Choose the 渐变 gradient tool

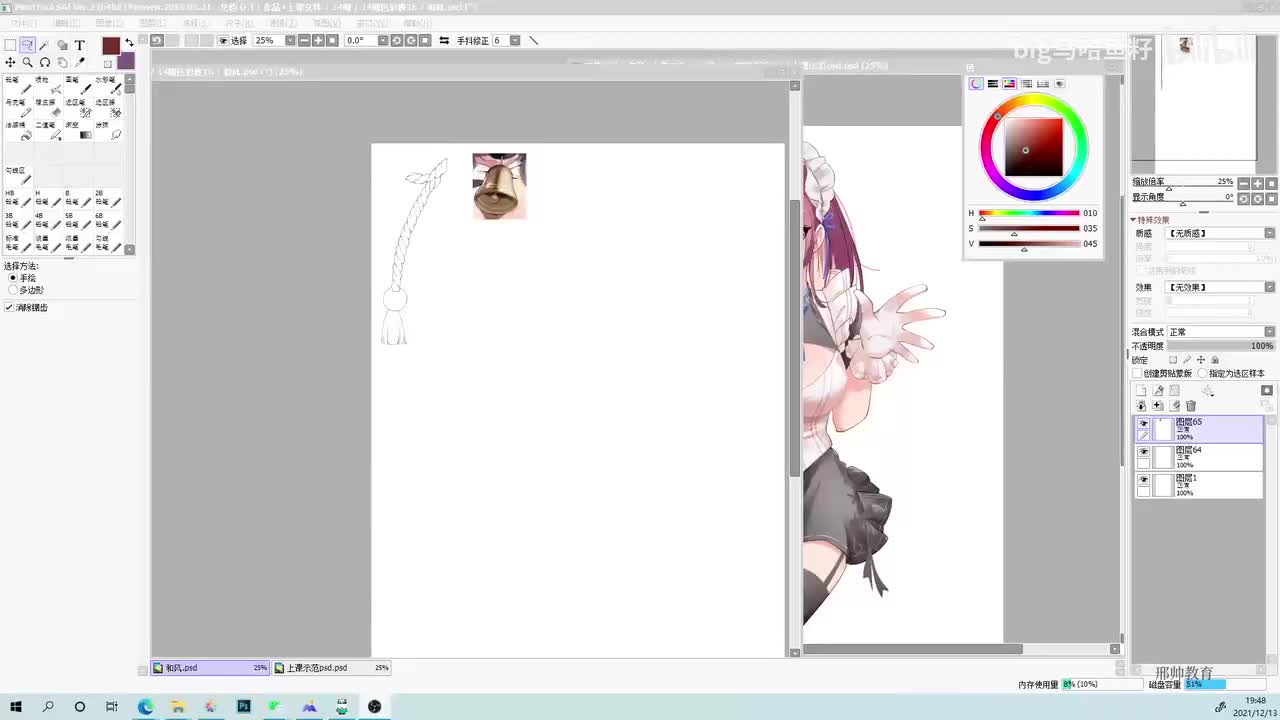[78, 130]
